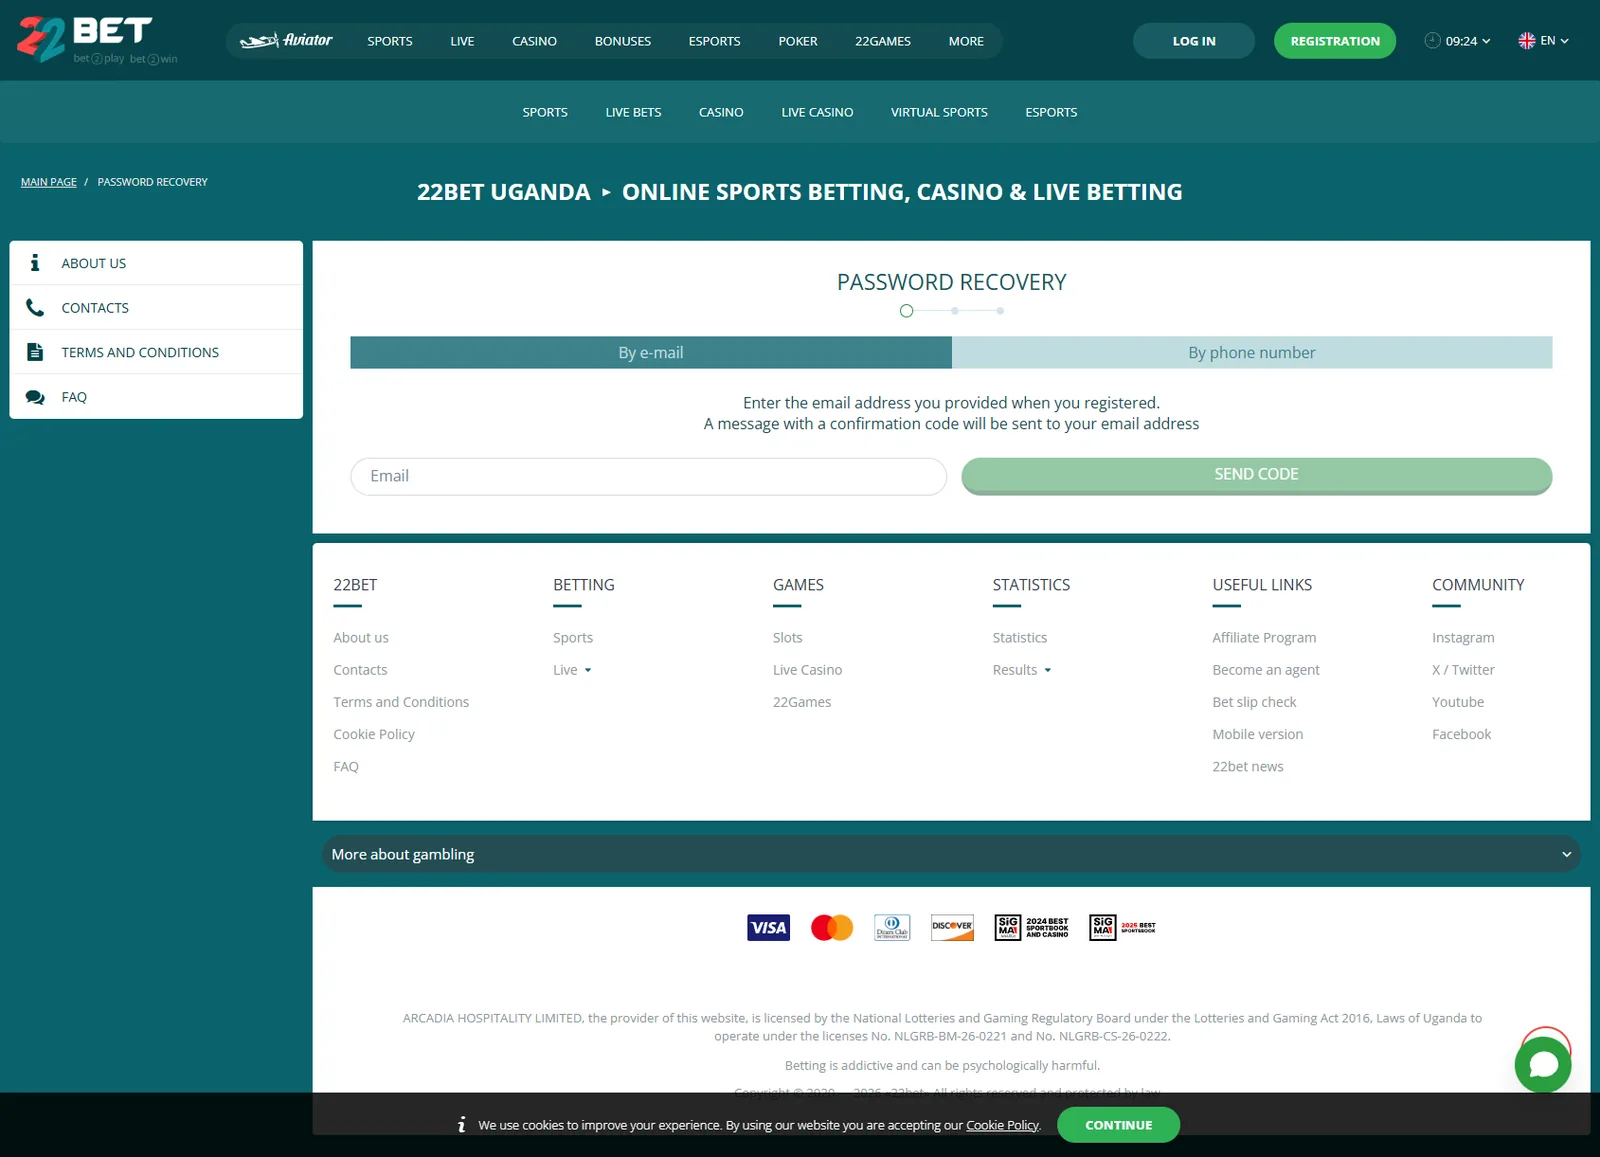This screenshot has height=1157, width=1600.
Task: Click the Contacts phone icon
Action: tap(35, 308)
